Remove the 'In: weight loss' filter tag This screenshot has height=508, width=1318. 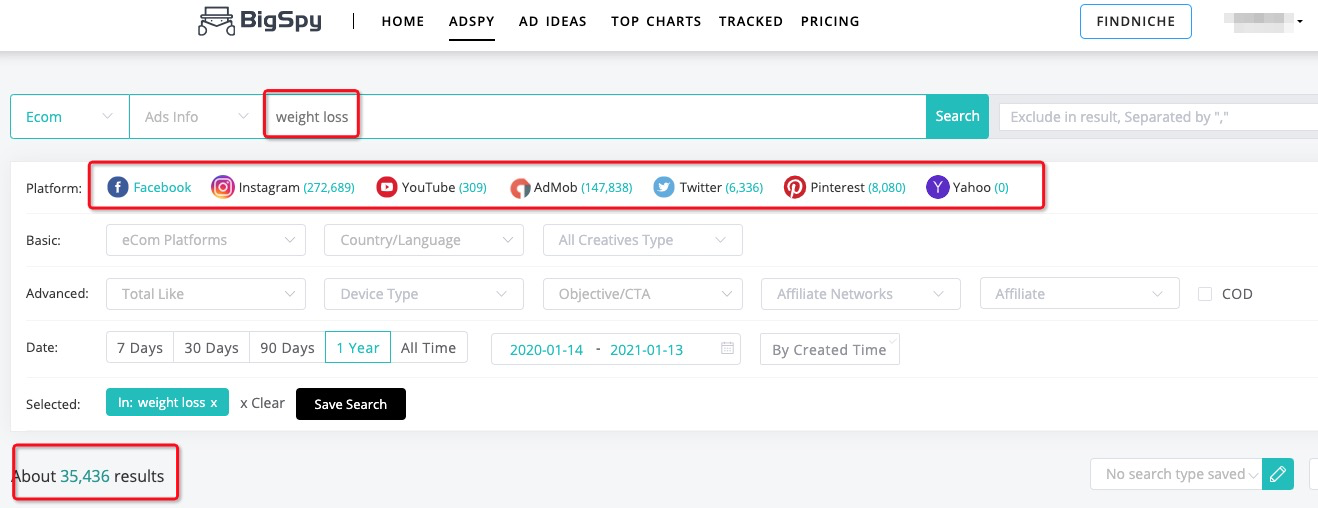point(213,402)
